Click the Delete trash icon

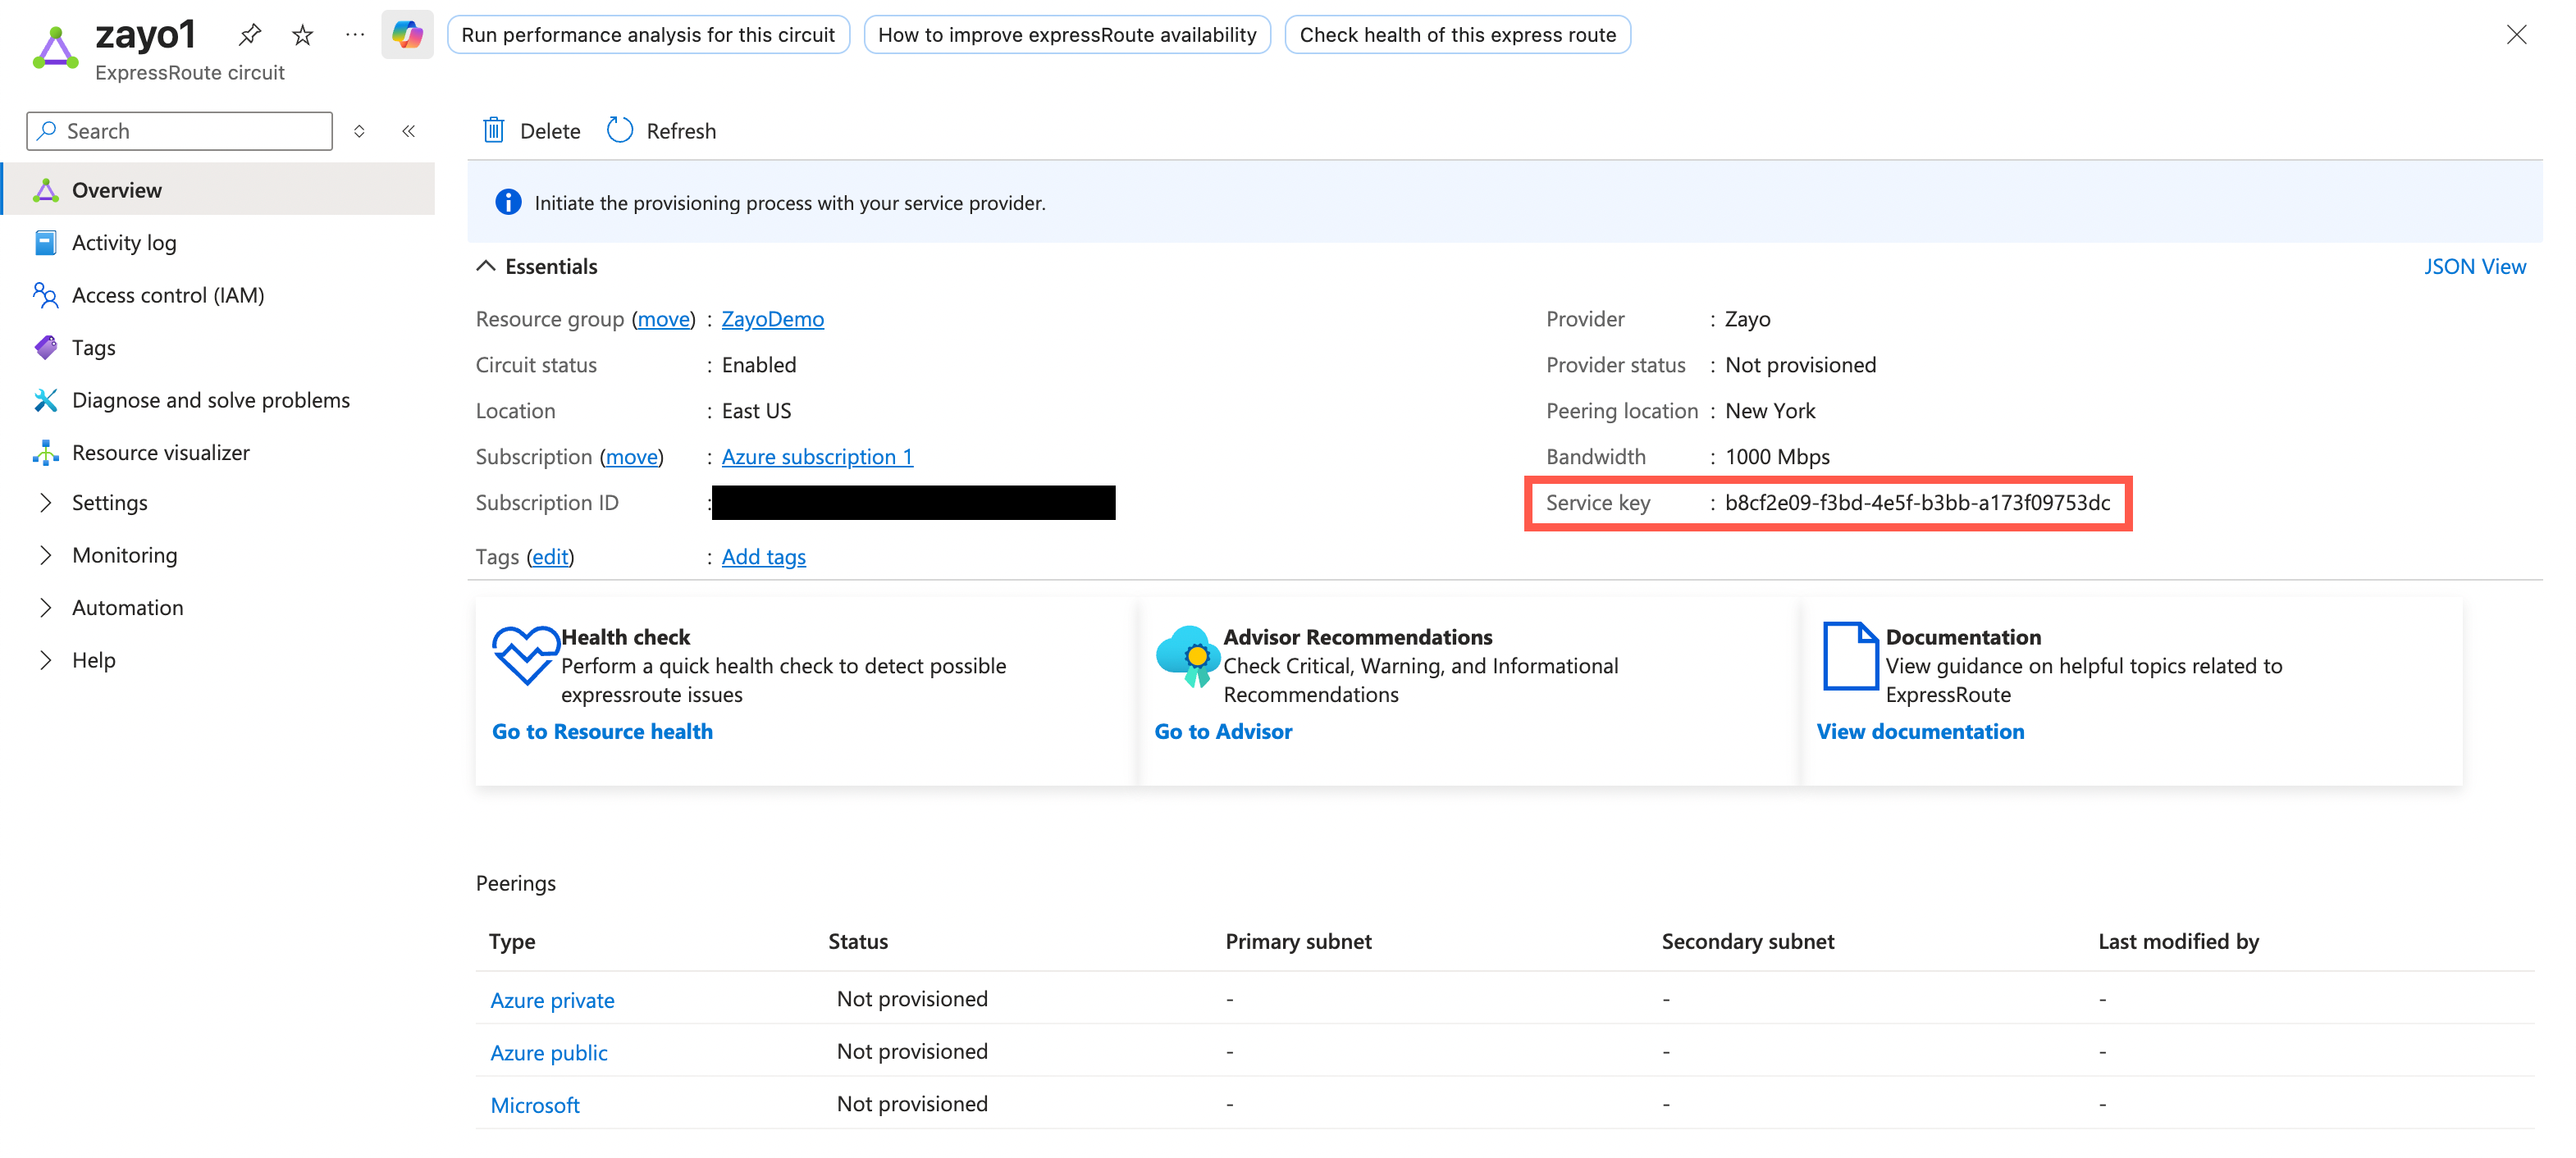[x=494, y=131]
